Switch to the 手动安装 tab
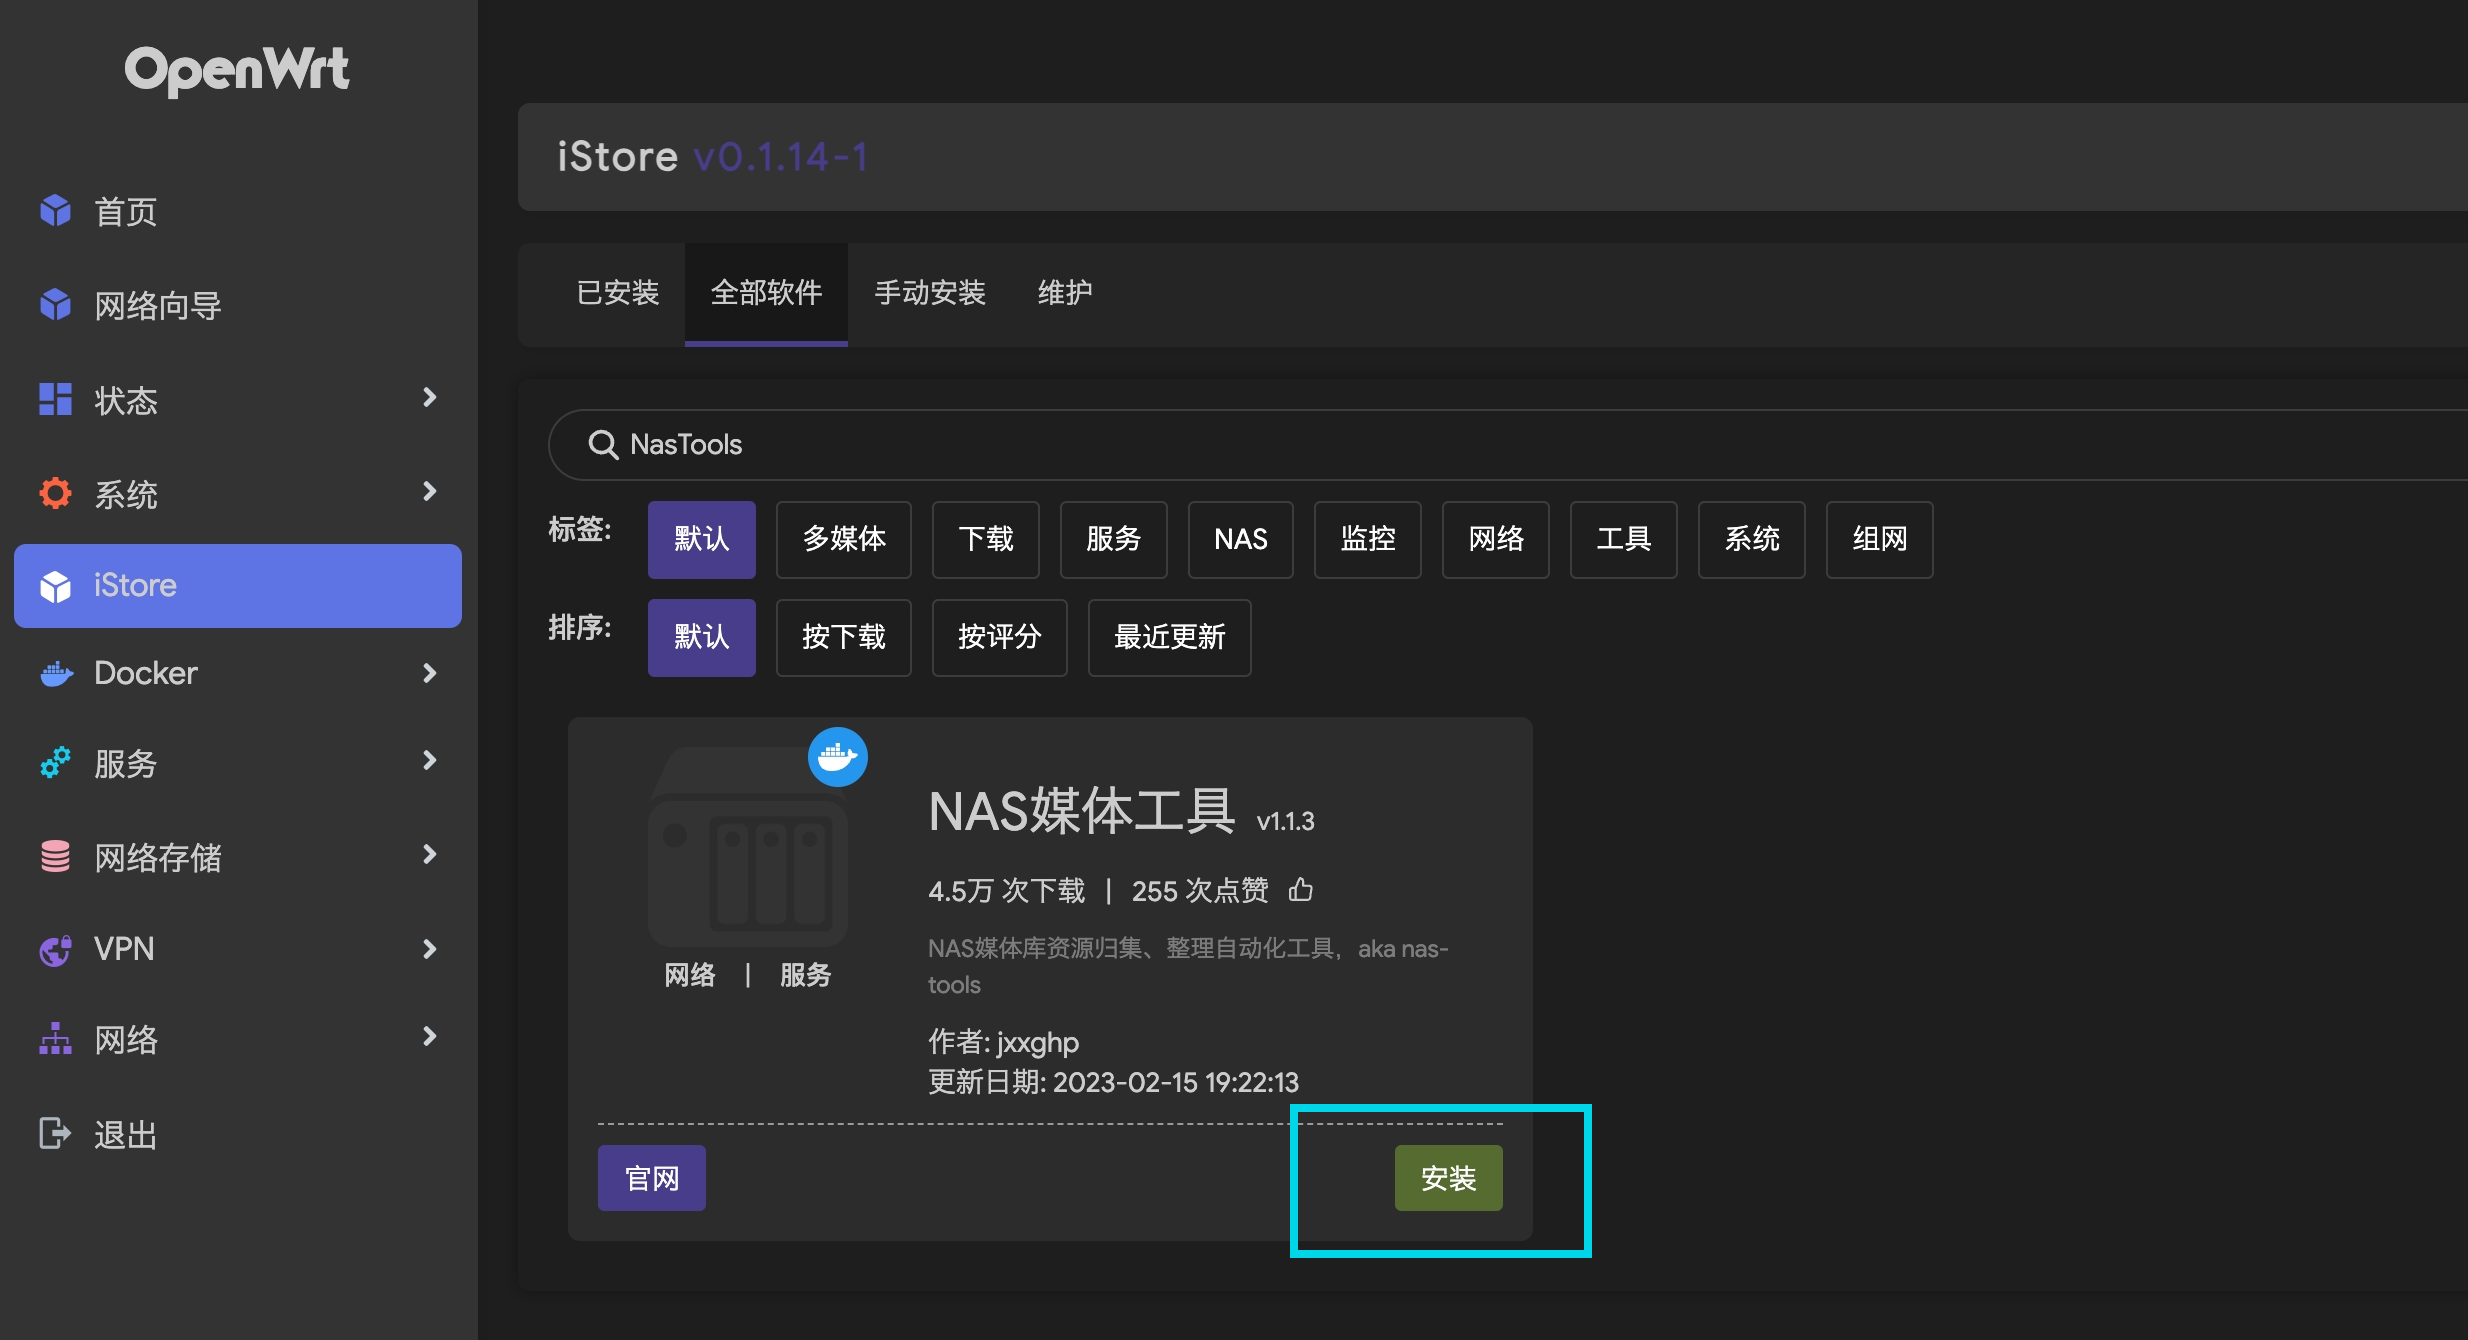Image resolution: width=2468 pixels, height=1340 pixels. pyautogui.click(x=930, y=293)
